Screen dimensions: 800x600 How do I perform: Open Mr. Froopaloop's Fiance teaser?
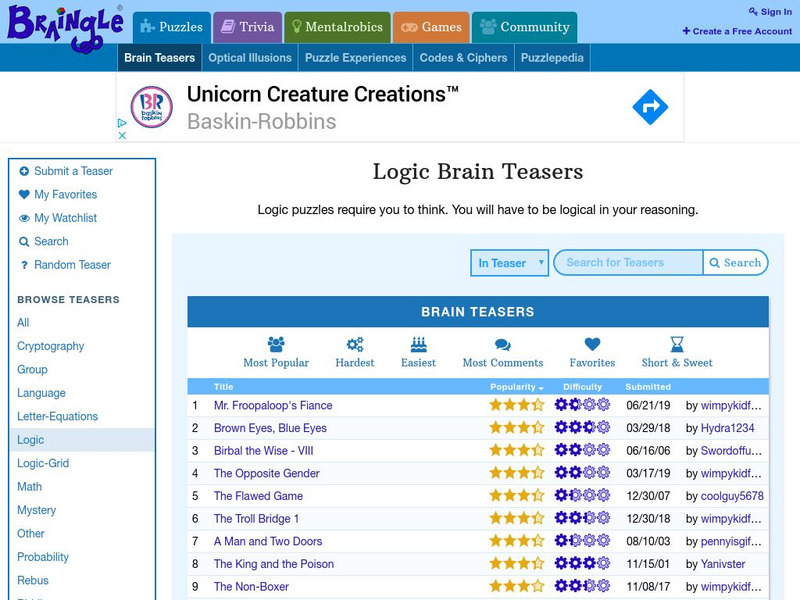tap(273, 406)
